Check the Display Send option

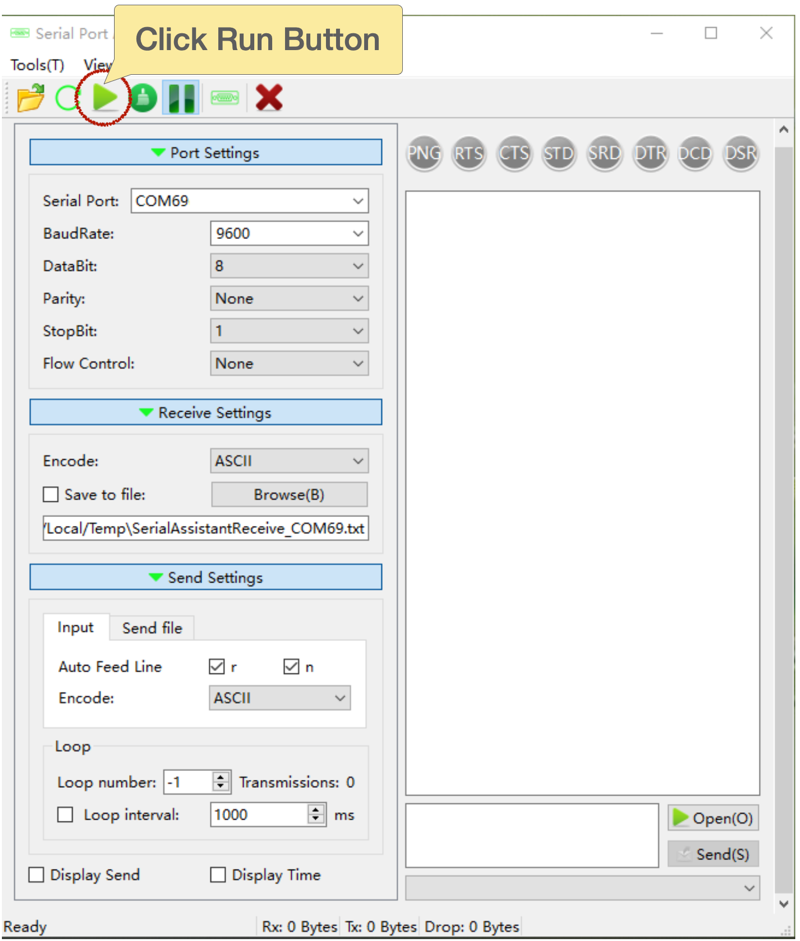(x=37, y=875)
